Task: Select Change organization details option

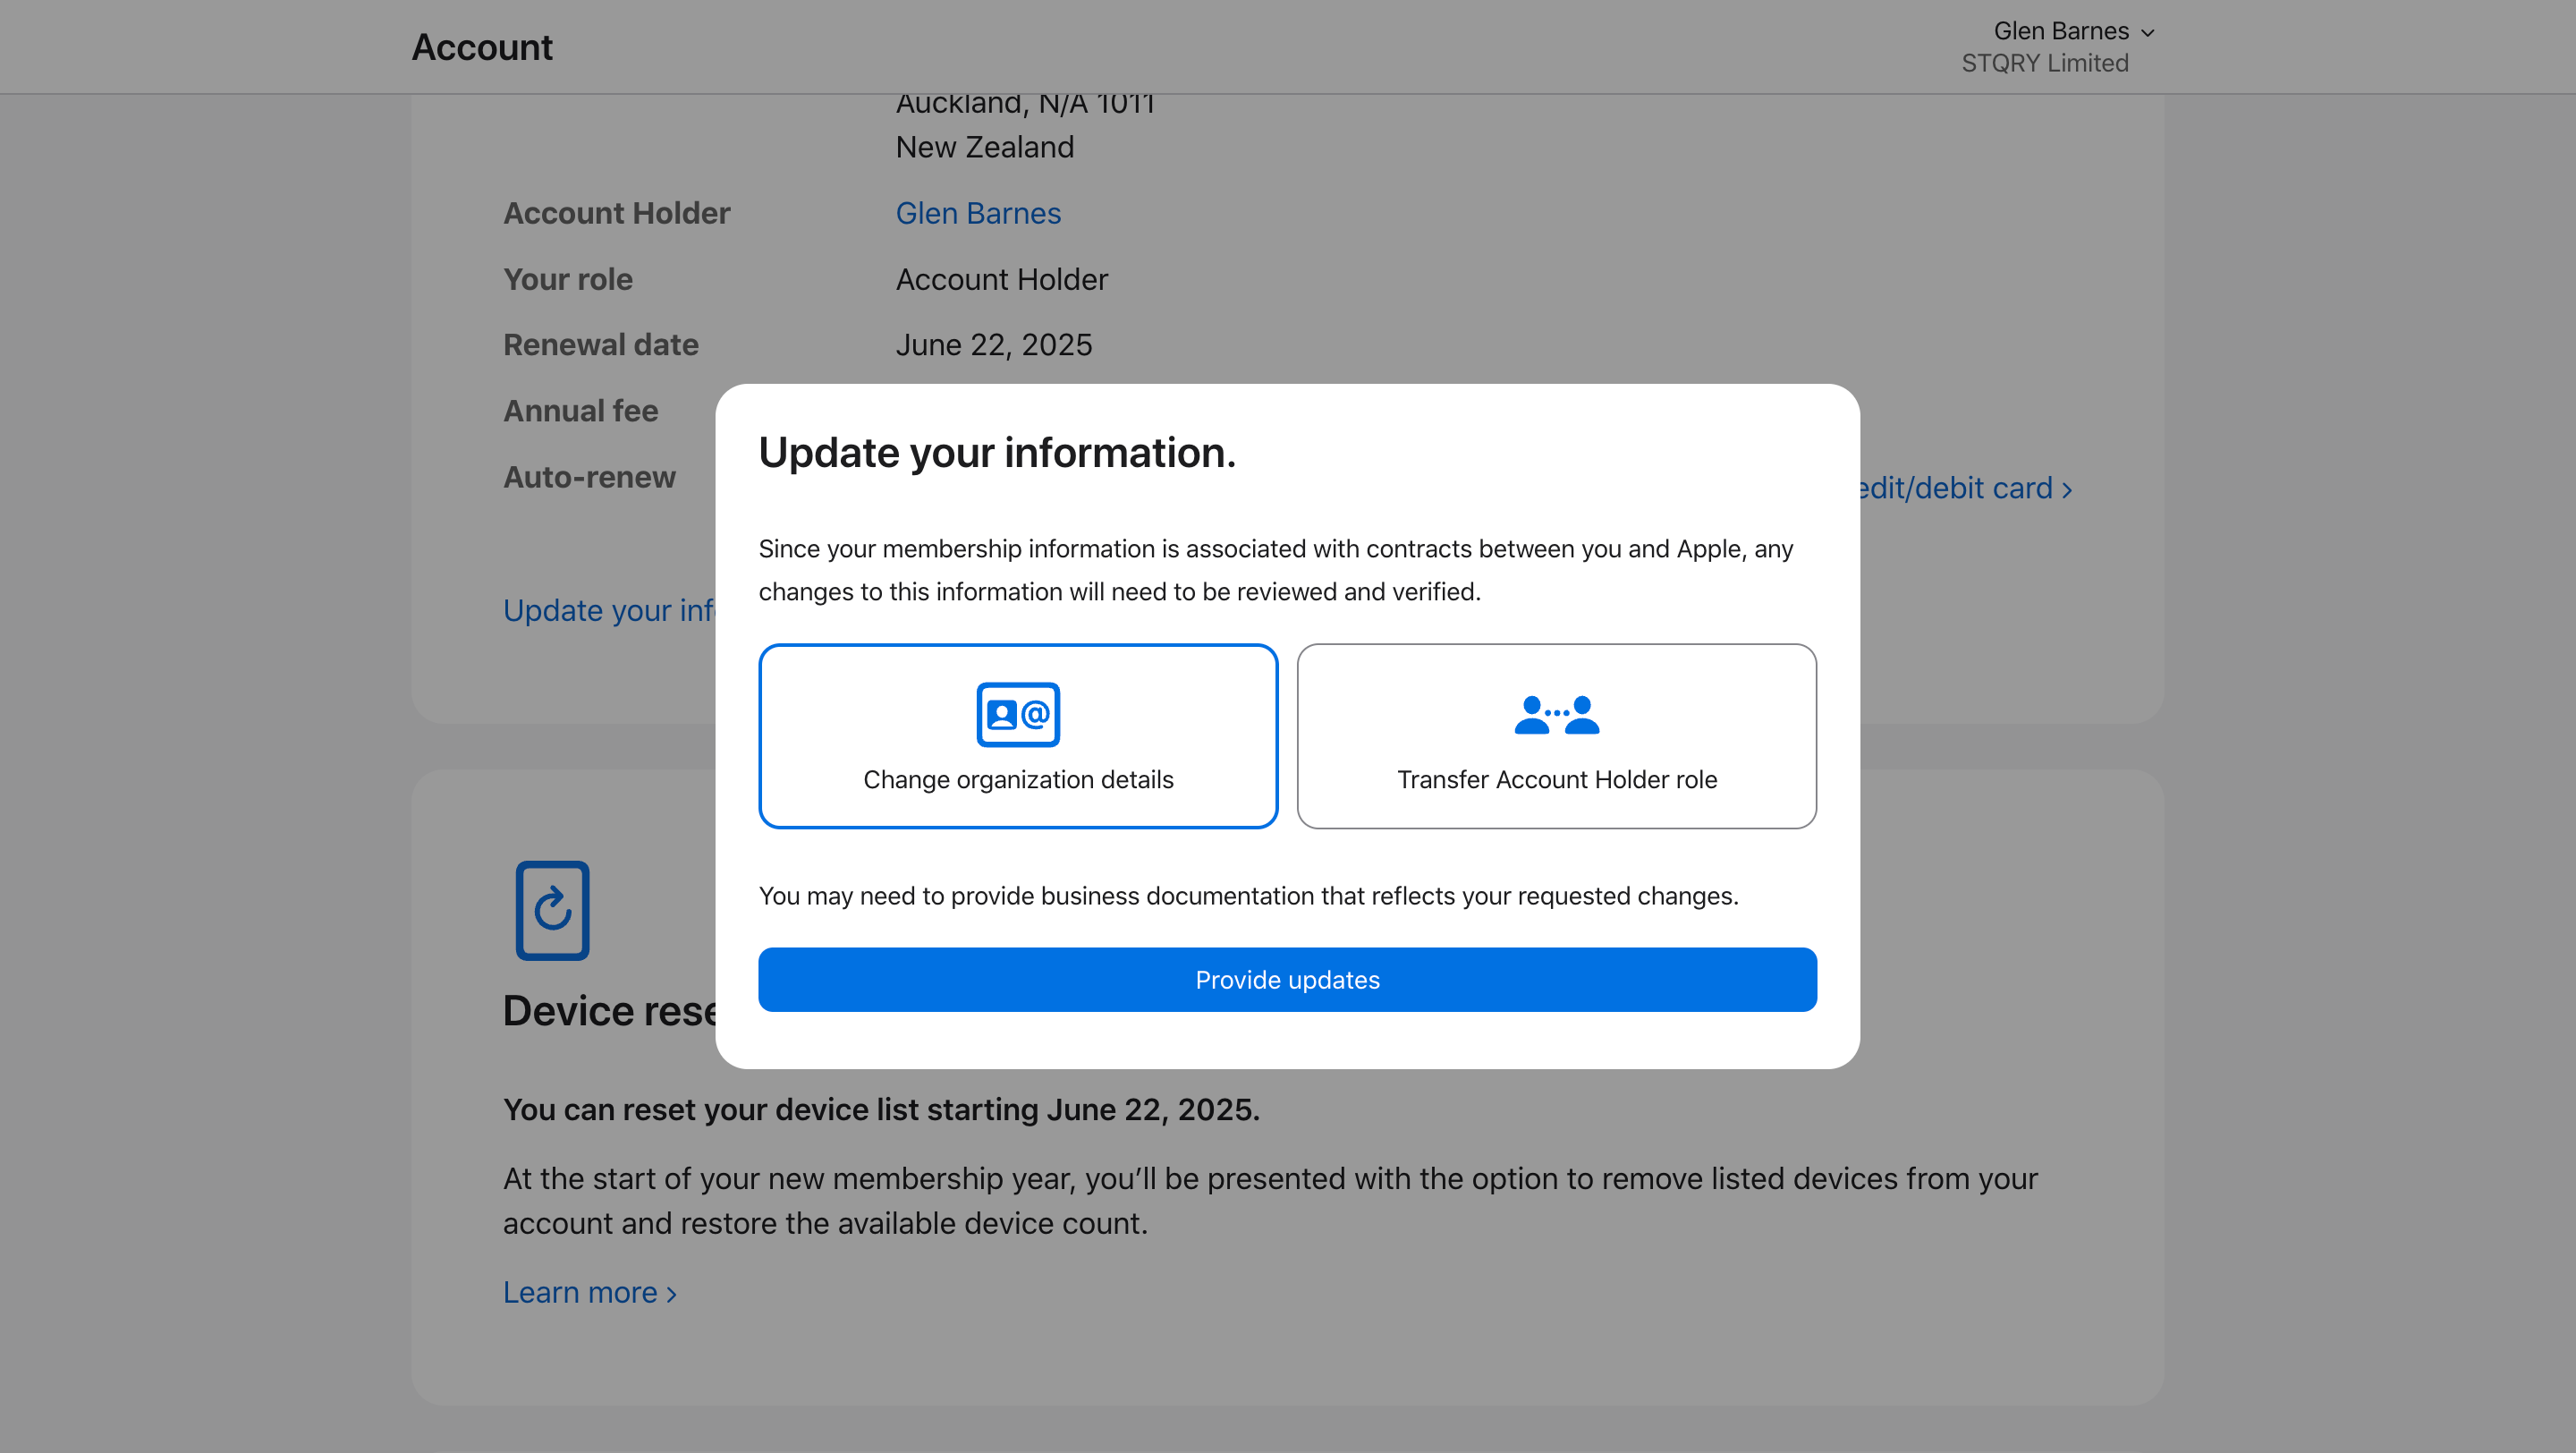Action: pos(1018,736)
